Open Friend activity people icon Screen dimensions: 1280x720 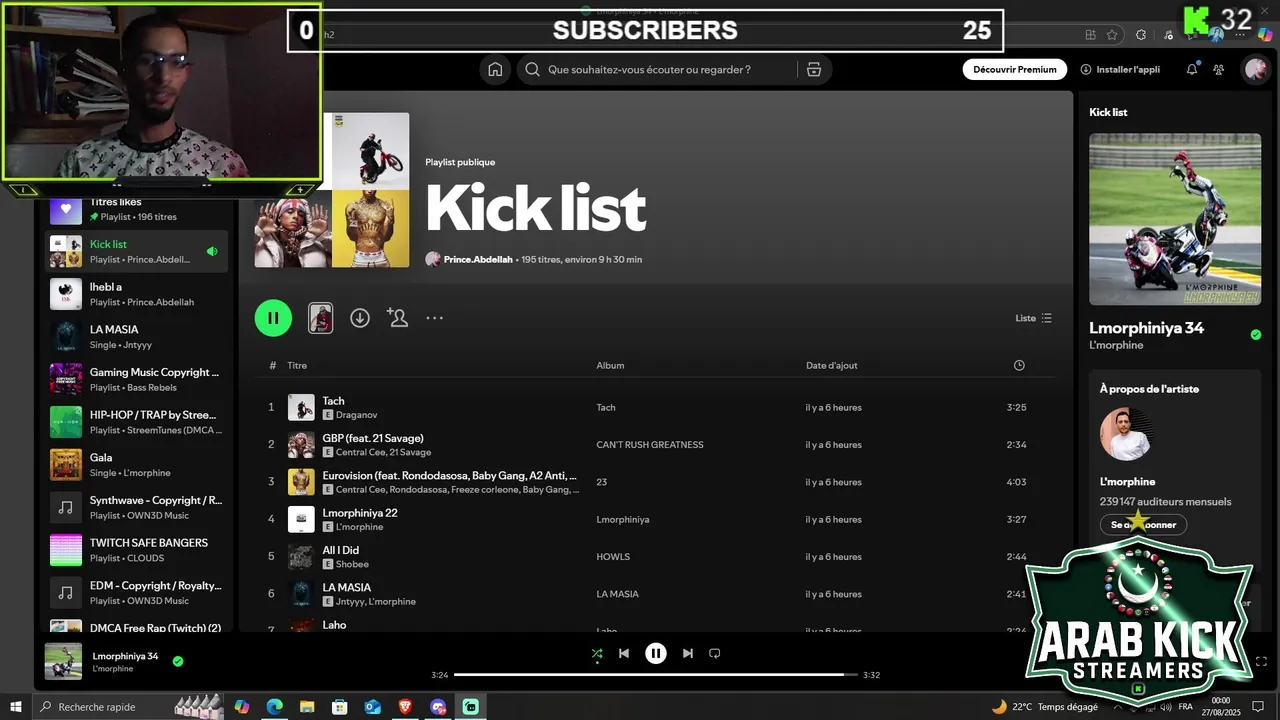pyautogui.click(x=1218, y=70)
